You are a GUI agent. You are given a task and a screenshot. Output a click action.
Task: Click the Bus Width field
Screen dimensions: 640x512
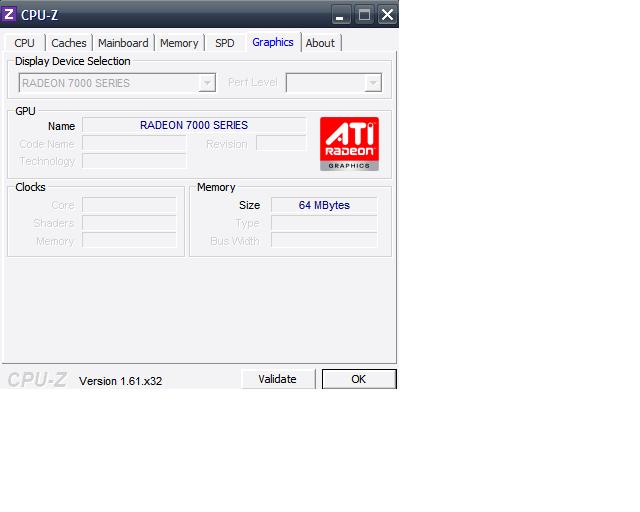click(324, 240)
